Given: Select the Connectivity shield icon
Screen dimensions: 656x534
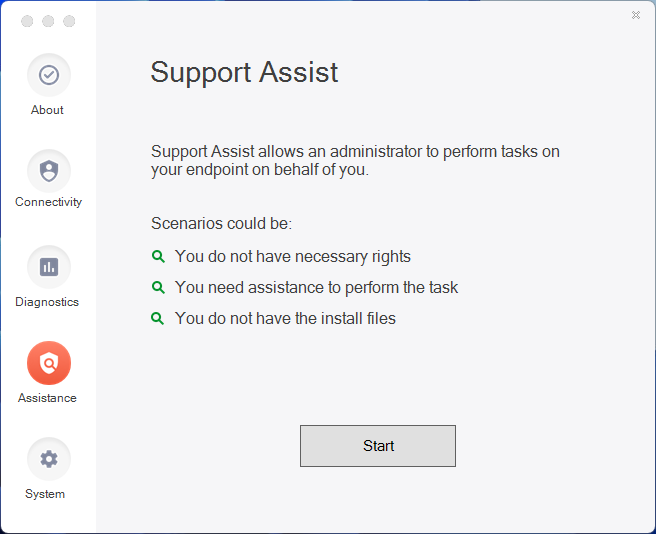Looking at the screenshot, I should click(x=49, y=171).
